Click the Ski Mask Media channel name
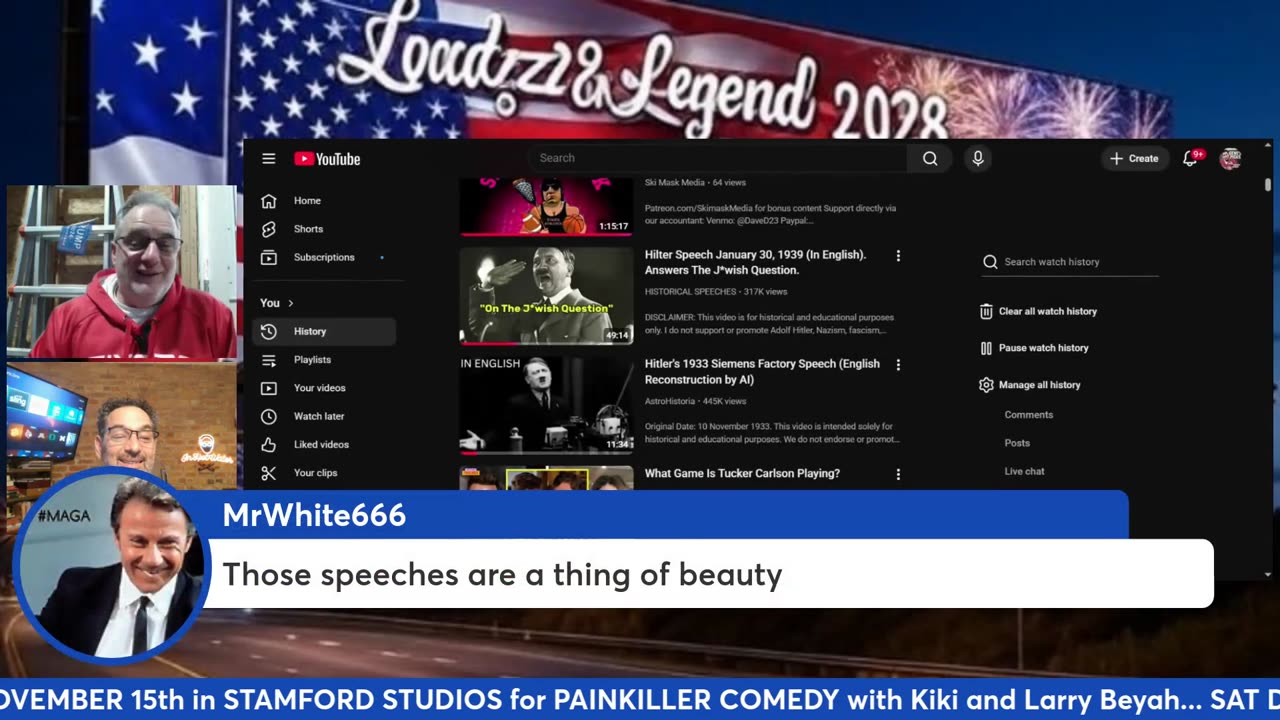The image size is (1280, 720). coord(675,183)
